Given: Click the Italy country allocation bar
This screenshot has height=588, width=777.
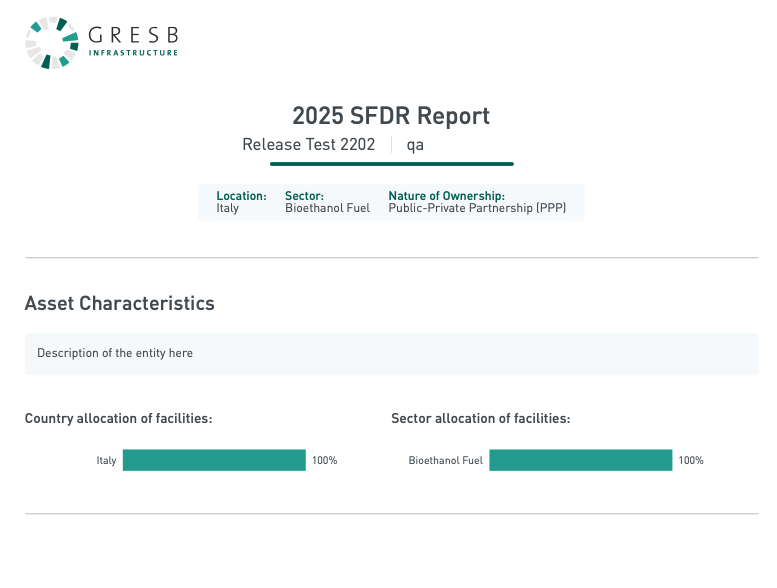Looking at the screenshot, I should click(214, 460).
